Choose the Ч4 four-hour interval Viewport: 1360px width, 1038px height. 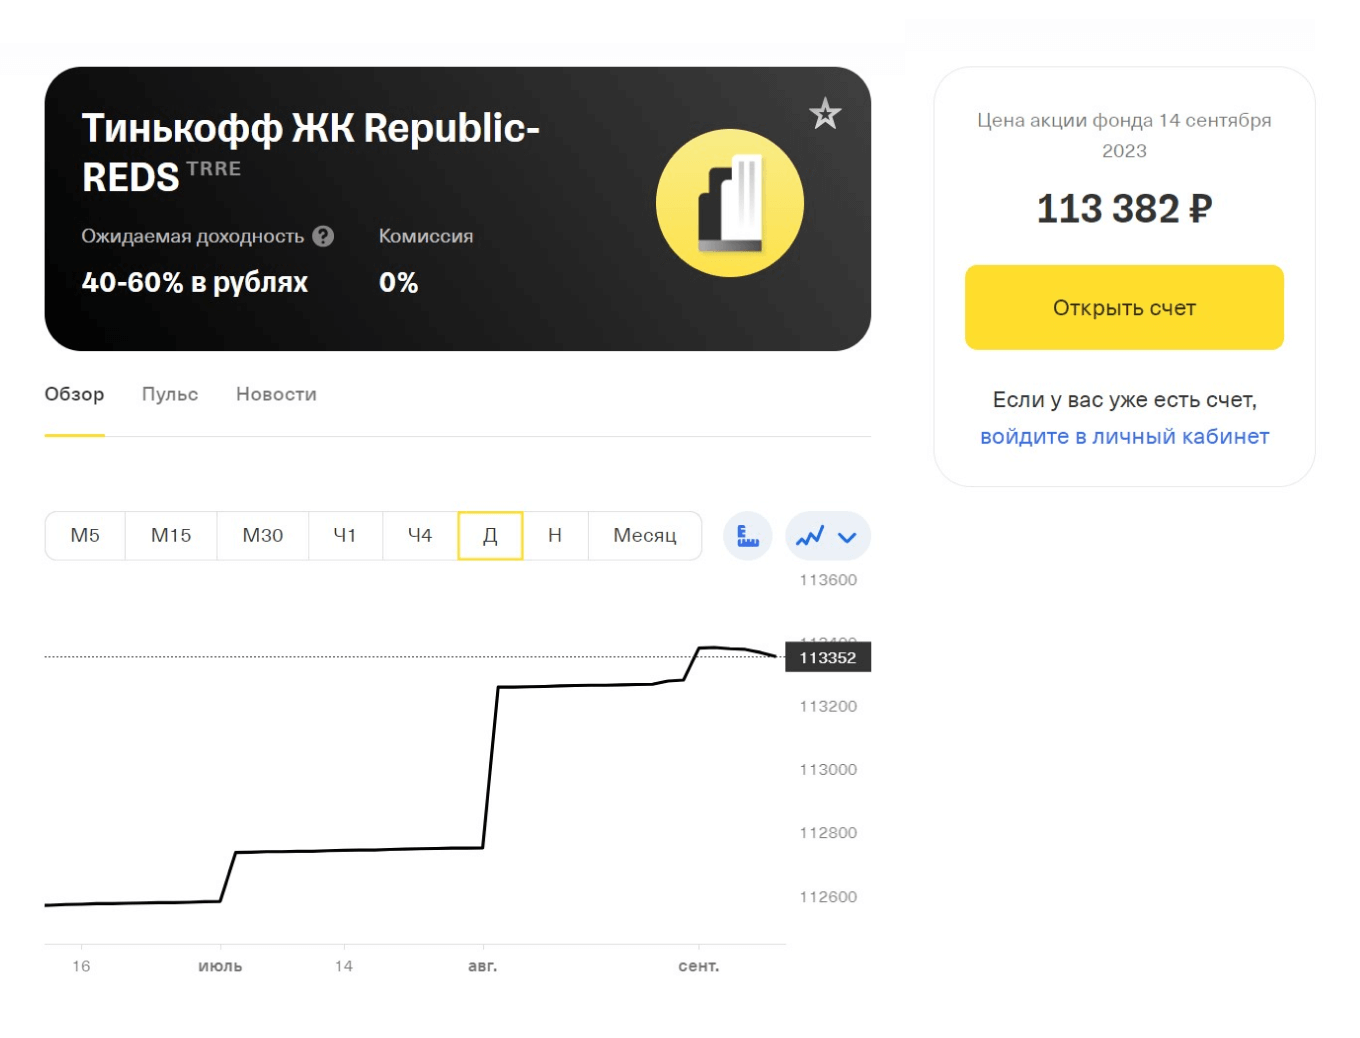pos(420,536)
